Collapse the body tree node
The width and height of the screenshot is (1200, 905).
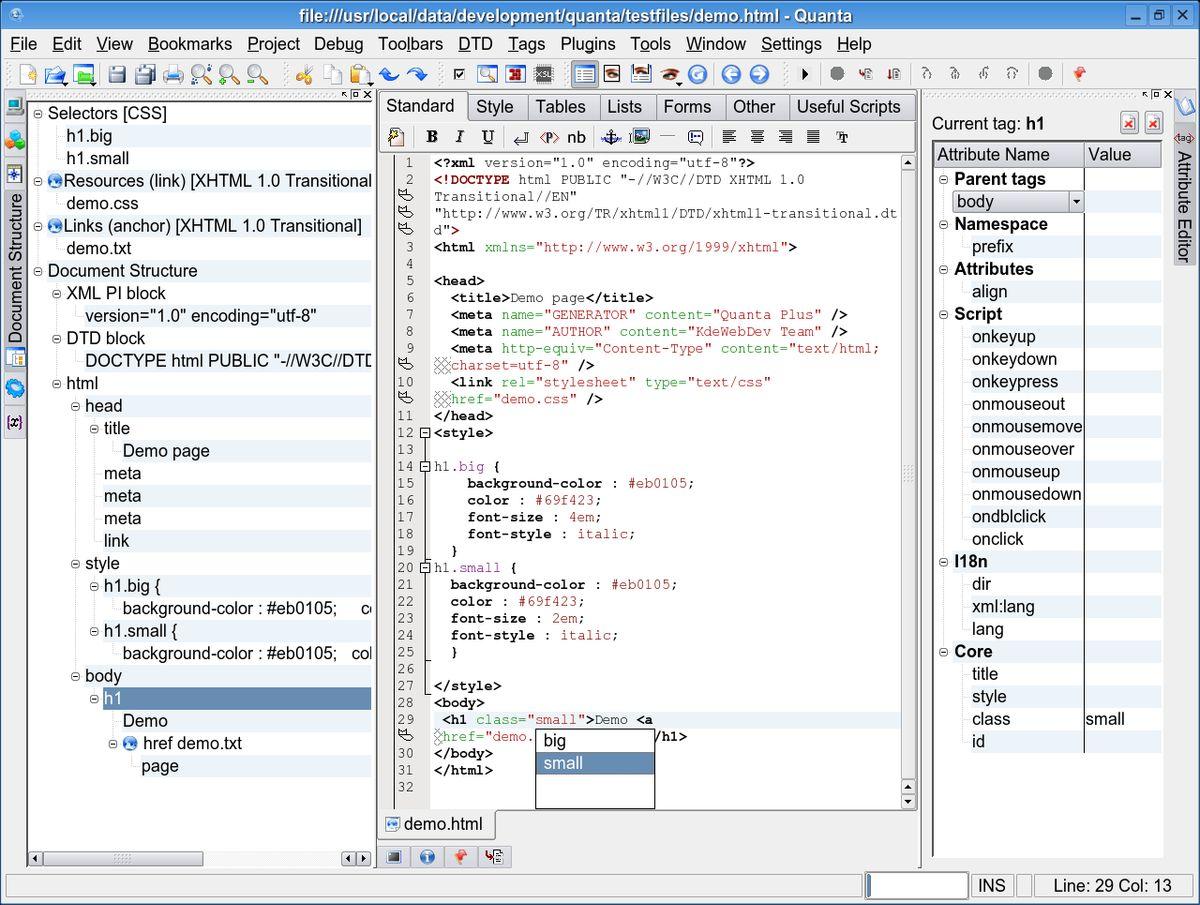(x=76, y=676)
